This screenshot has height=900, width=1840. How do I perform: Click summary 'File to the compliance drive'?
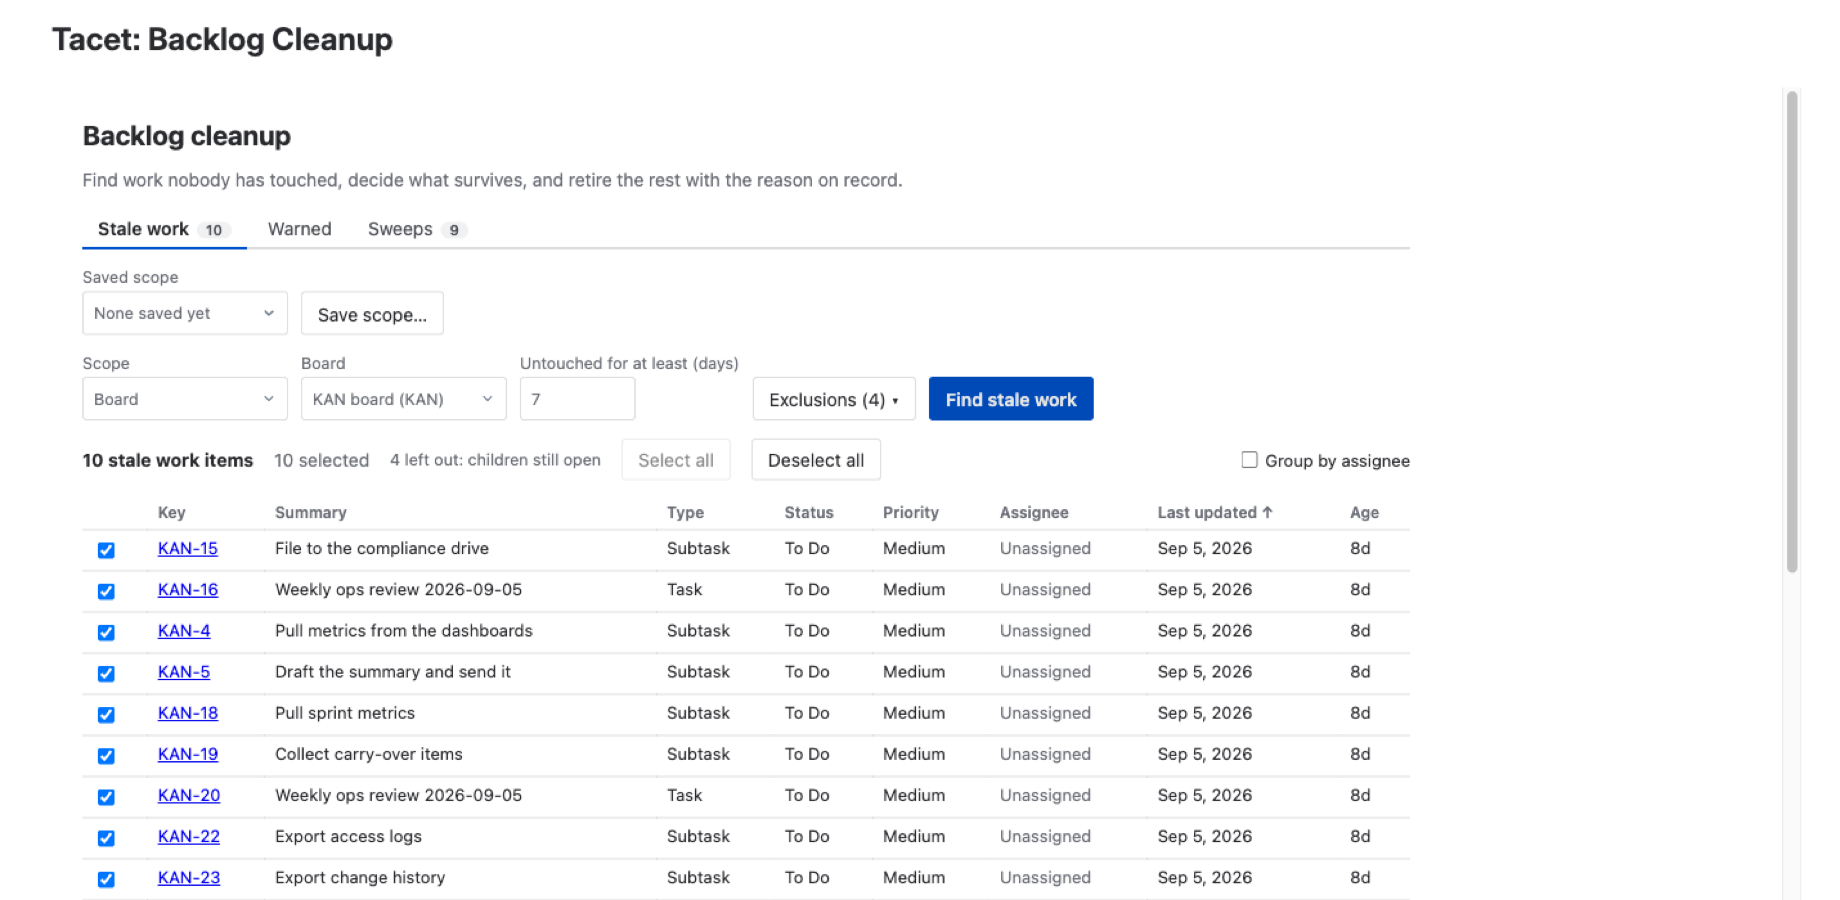coord(382,548)
